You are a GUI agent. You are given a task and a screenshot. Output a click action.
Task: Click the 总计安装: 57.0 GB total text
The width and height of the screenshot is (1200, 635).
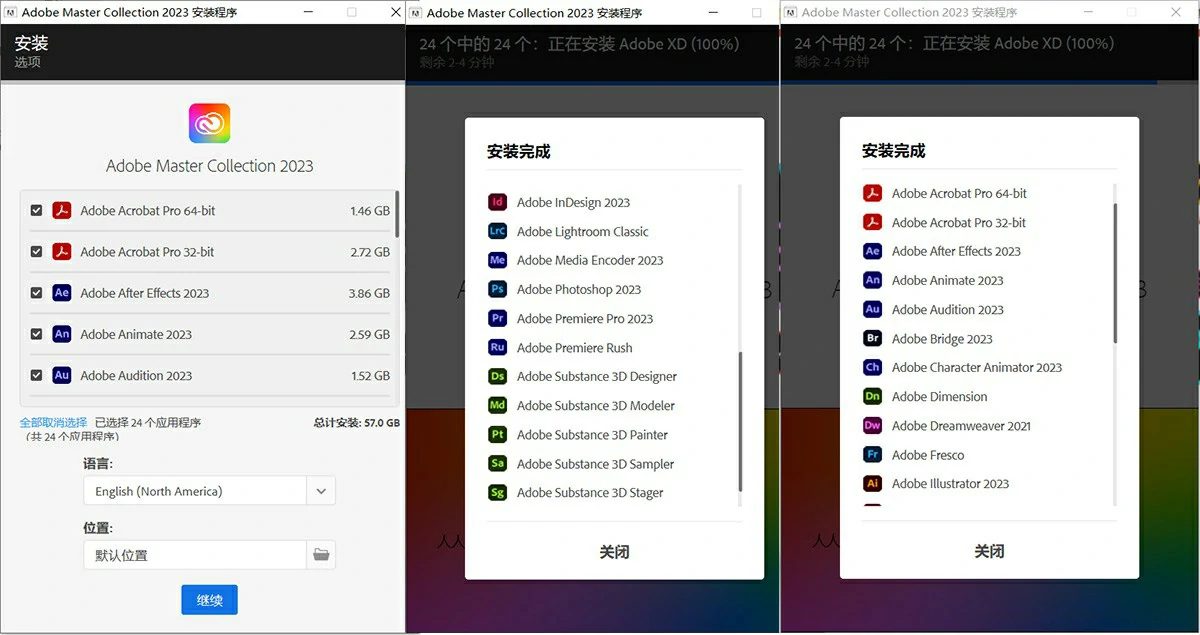(x=357, y=423)
